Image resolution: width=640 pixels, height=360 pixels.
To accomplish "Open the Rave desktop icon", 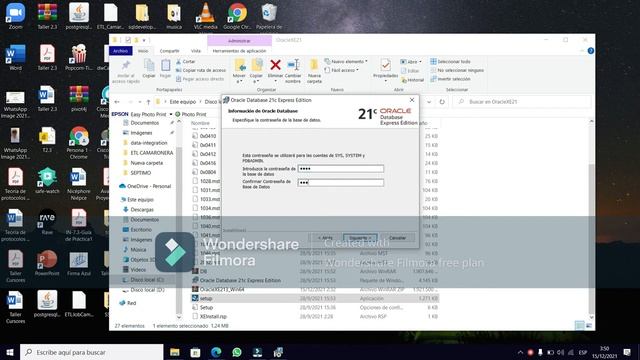I will tap(47, 222).
